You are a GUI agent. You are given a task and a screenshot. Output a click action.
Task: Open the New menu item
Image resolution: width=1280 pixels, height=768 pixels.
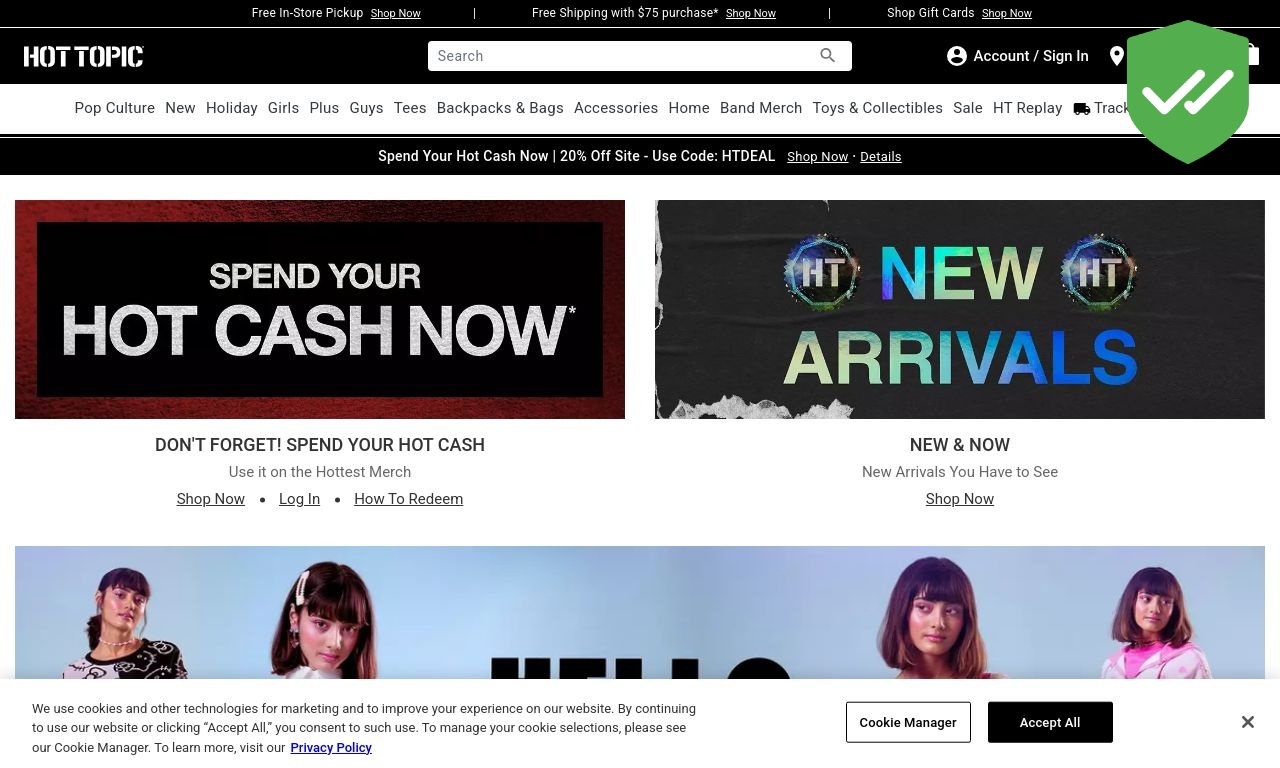click(180, 109)
